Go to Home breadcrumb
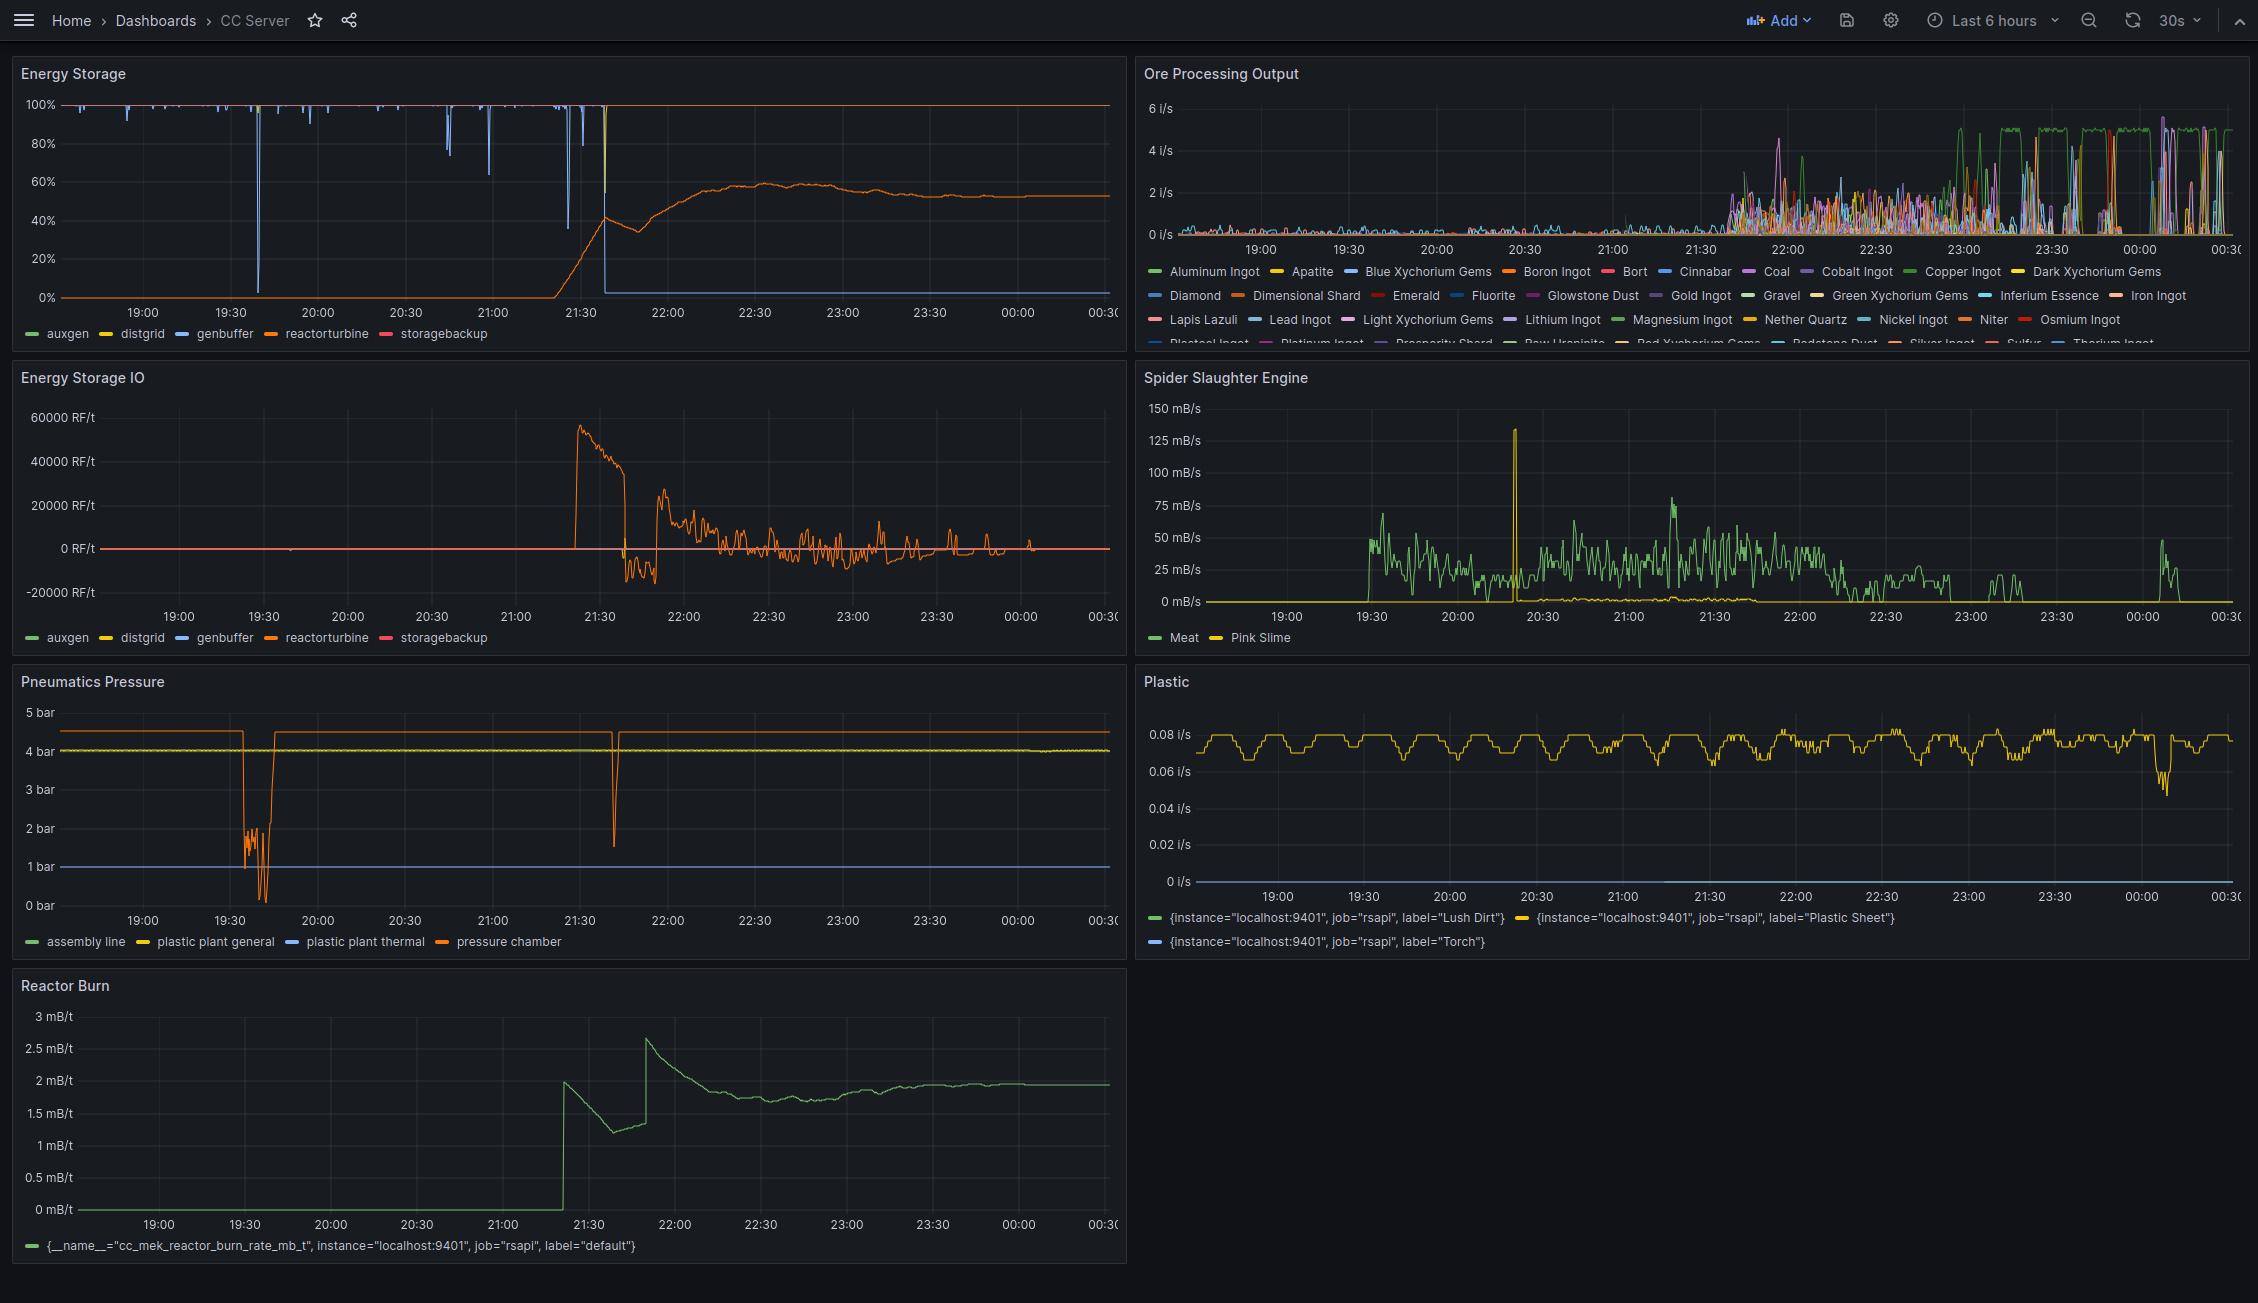This screenshot has height=1303, width=2258. pos(71,20)
